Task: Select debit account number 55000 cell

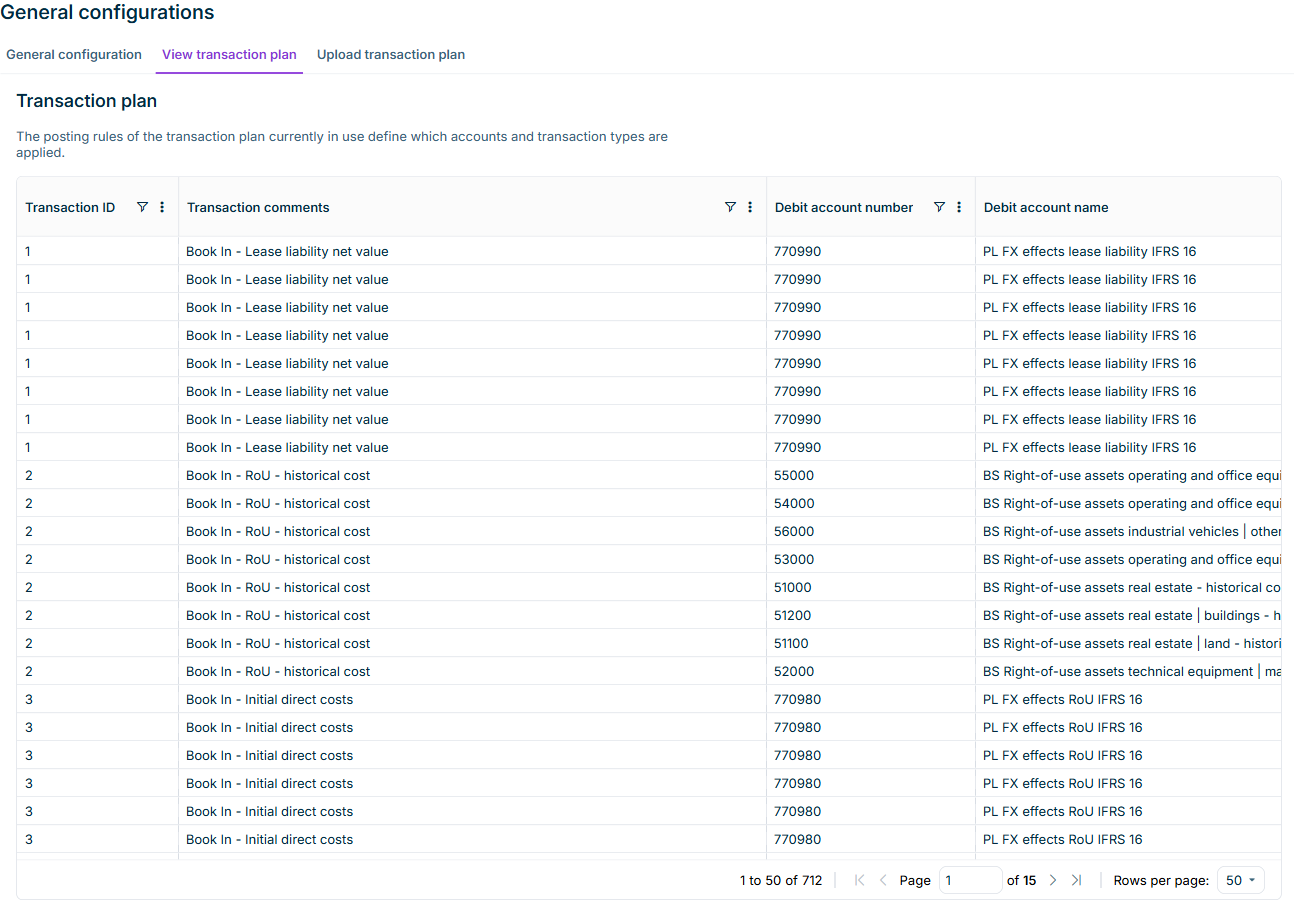Action: point(871,475)
